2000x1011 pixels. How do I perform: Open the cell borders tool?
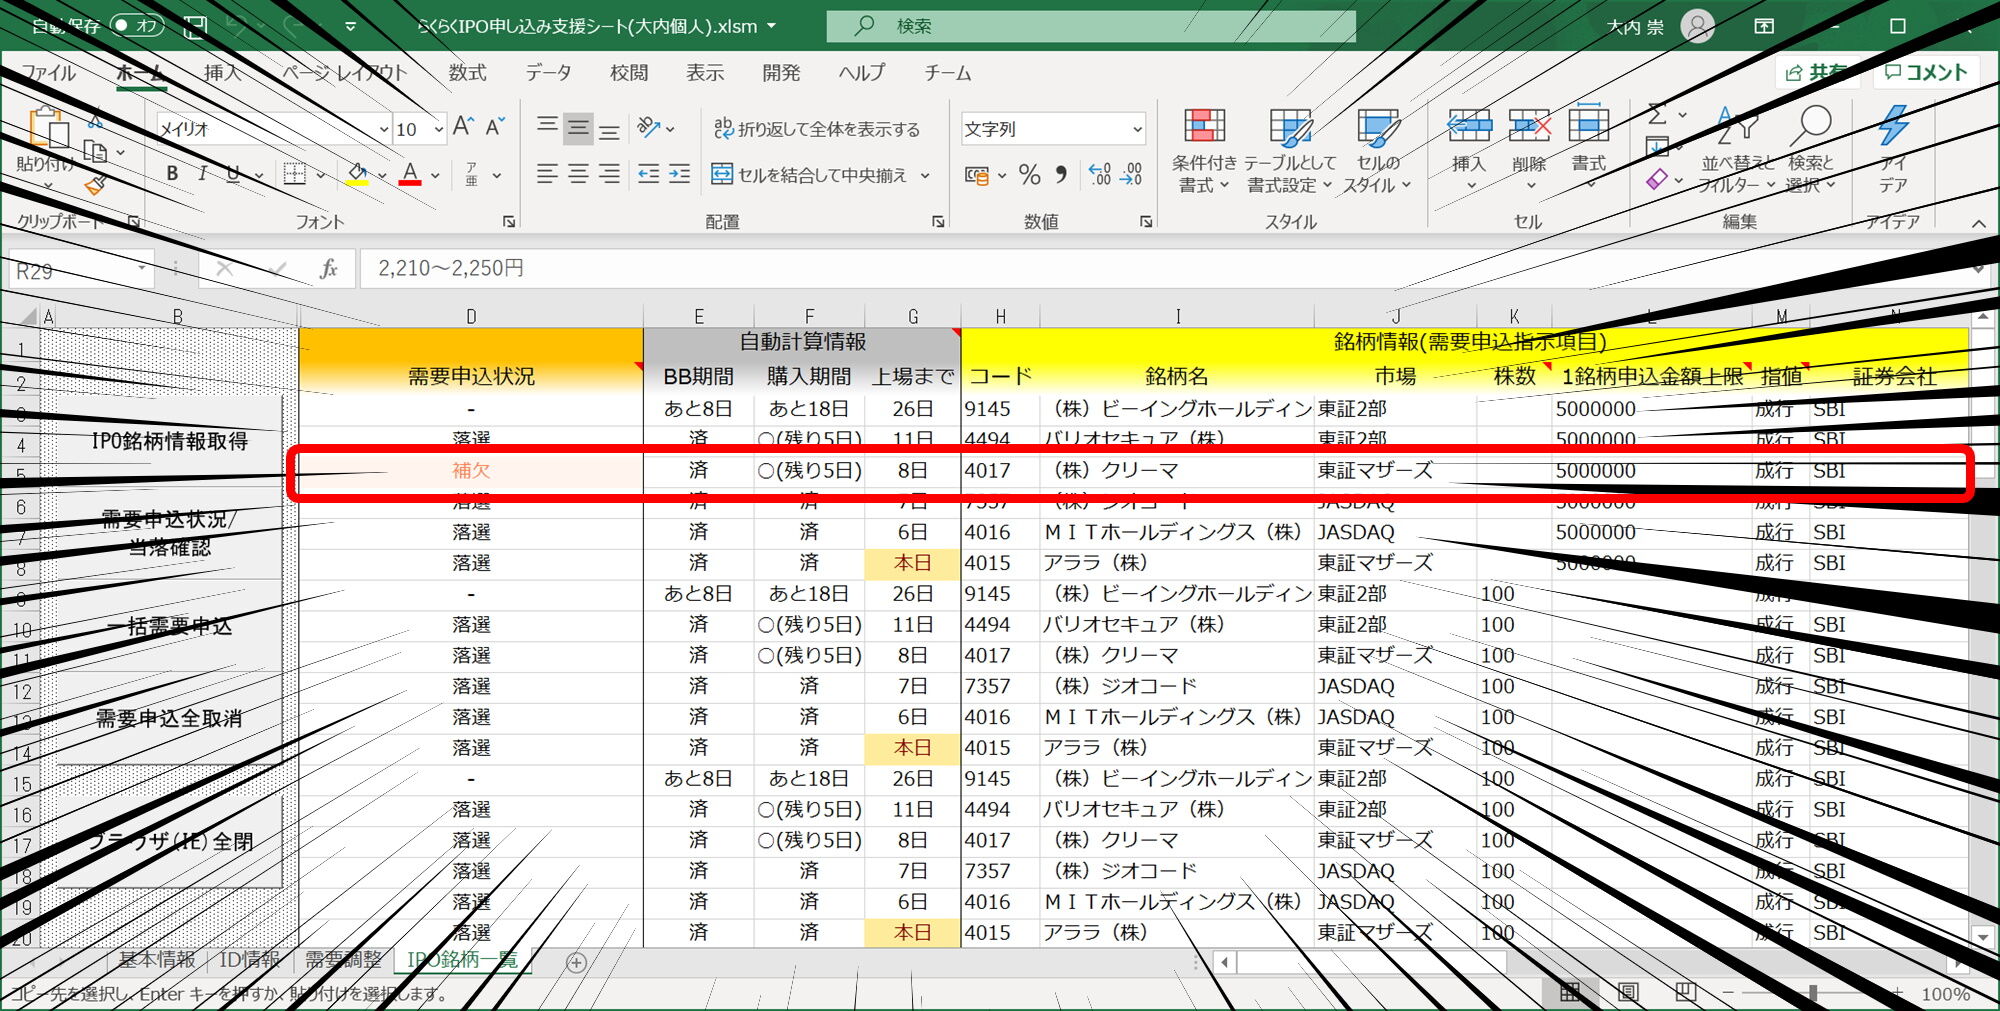click(294, 174)
